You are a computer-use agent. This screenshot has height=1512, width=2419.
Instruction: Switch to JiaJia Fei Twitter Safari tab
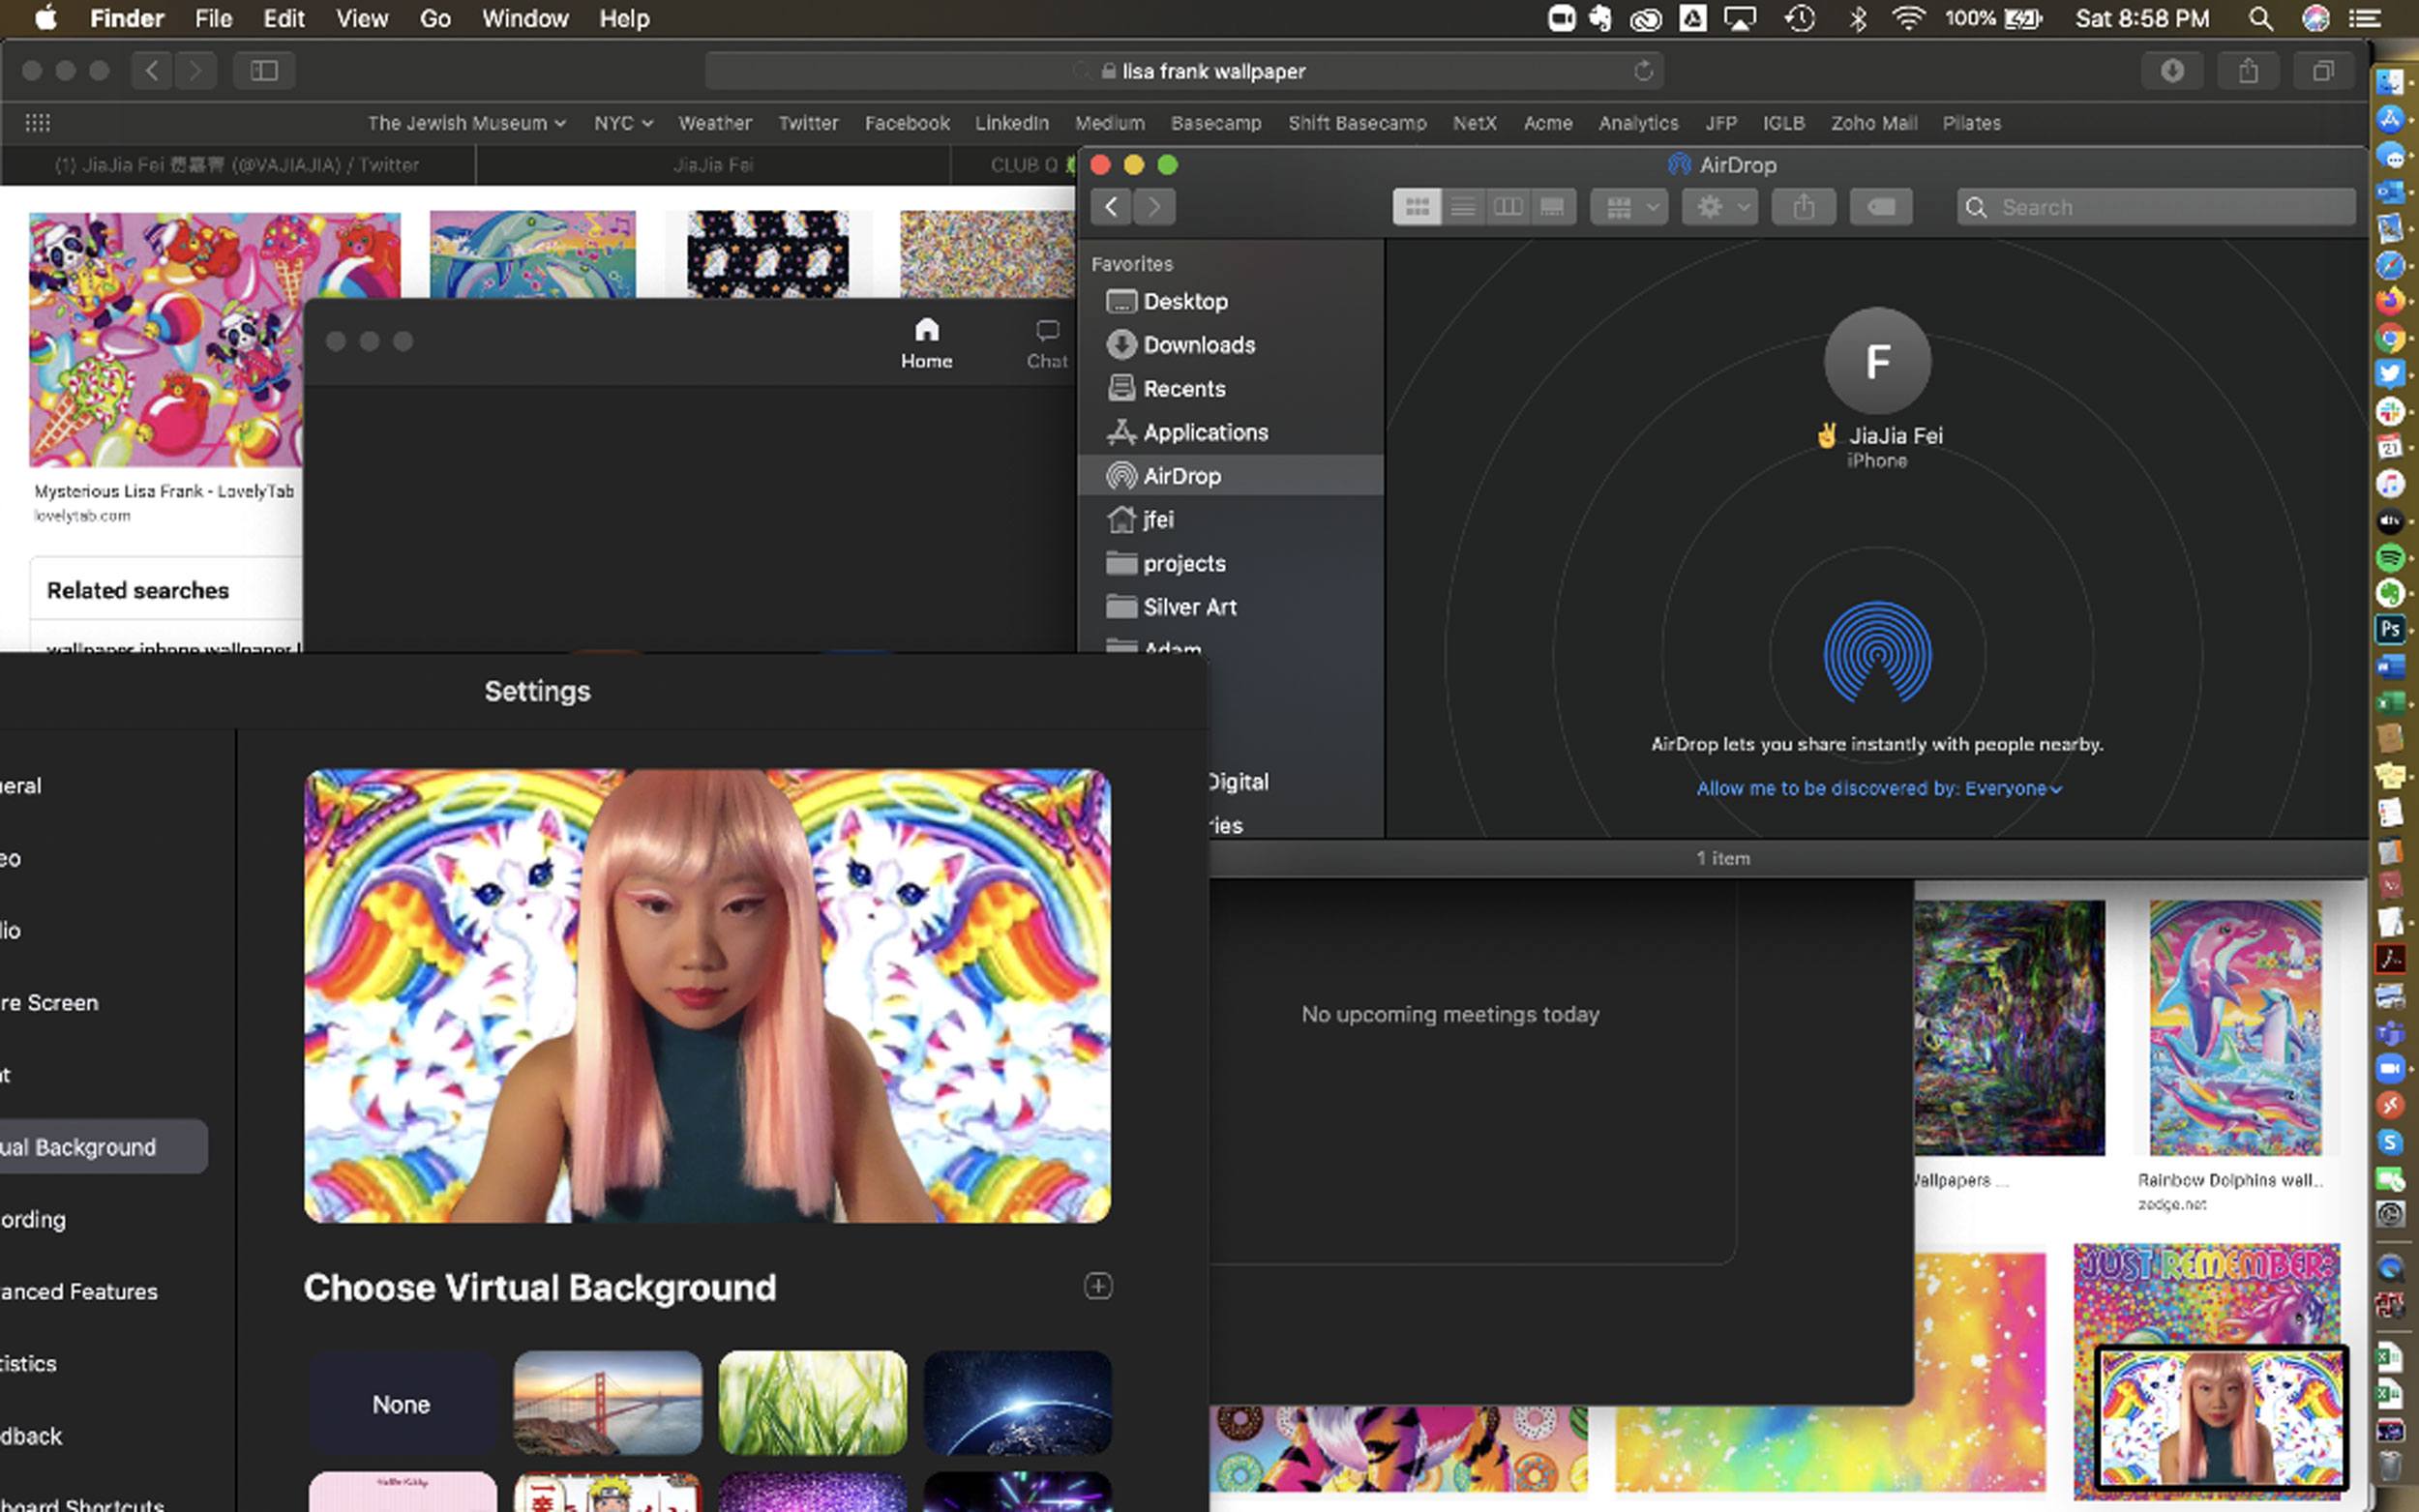click(x=237, y=165)
